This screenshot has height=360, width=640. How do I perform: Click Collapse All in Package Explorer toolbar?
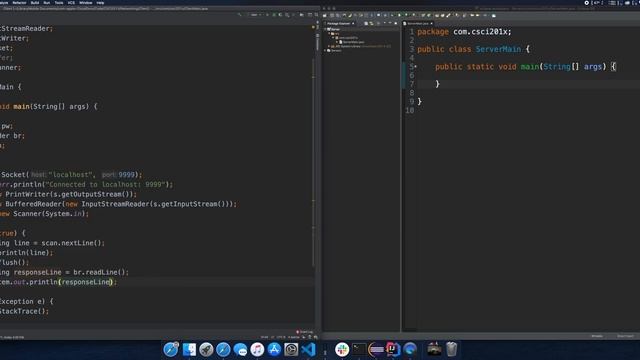(366, 23)
